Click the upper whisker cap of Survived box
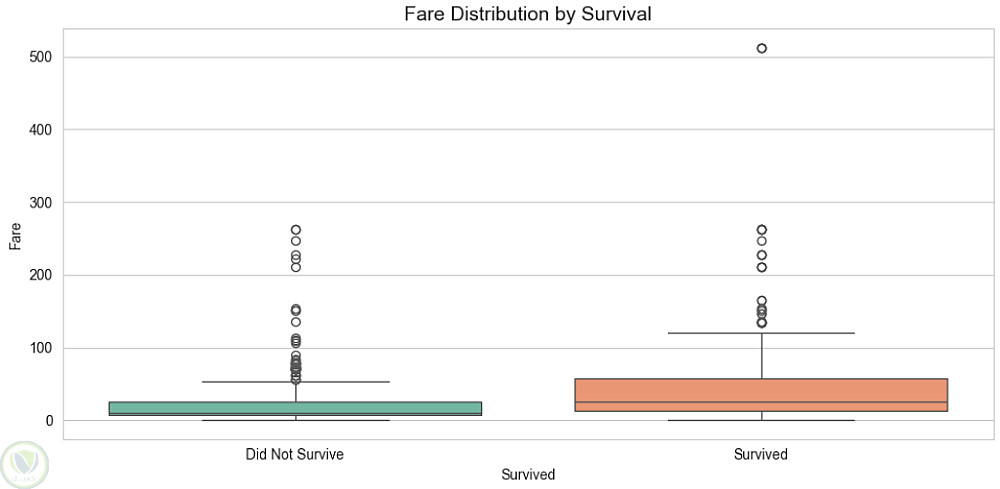 coord(761,333)
